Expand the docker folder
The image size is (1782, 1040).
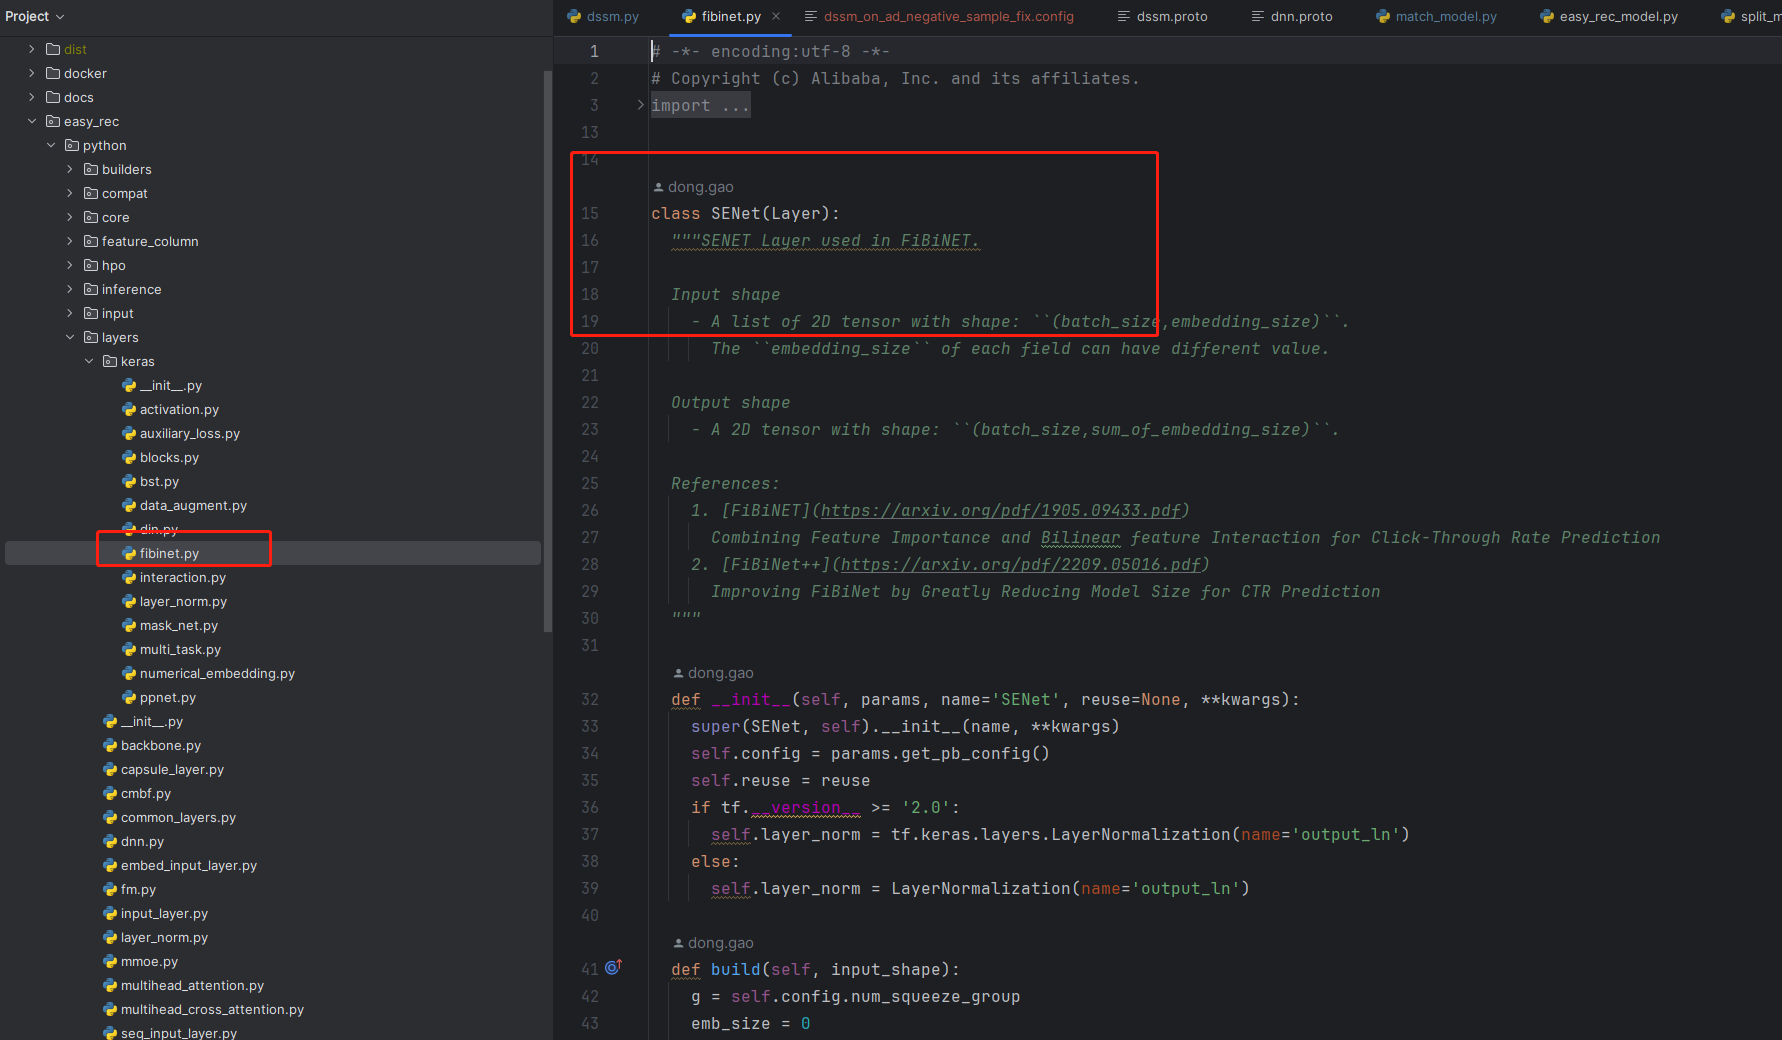click(x=32, y=73)
